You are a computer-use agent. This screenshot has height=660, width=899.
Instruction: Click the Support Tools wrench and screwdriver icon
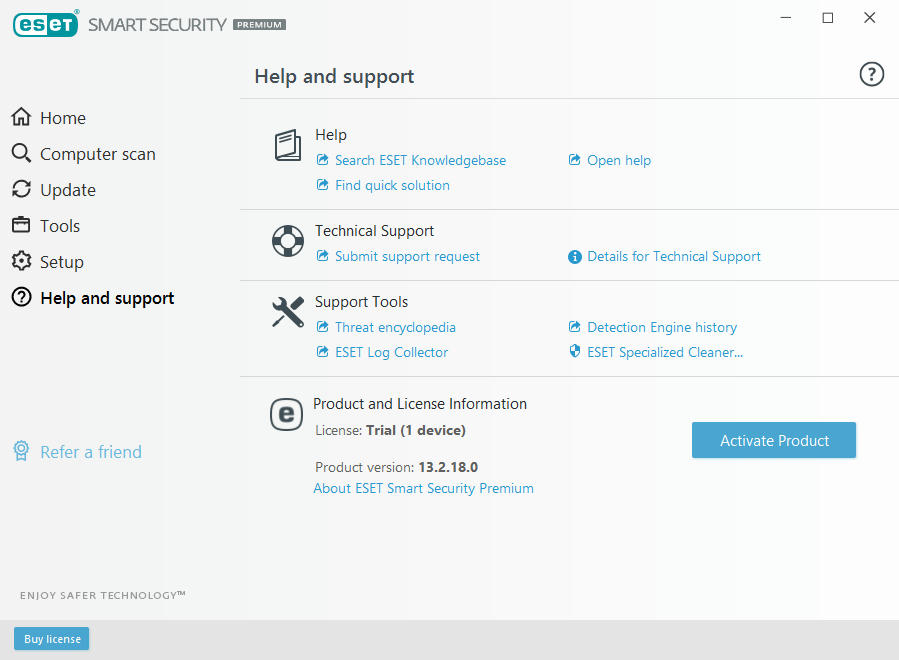pyautogui.click(x=288, y=312)
